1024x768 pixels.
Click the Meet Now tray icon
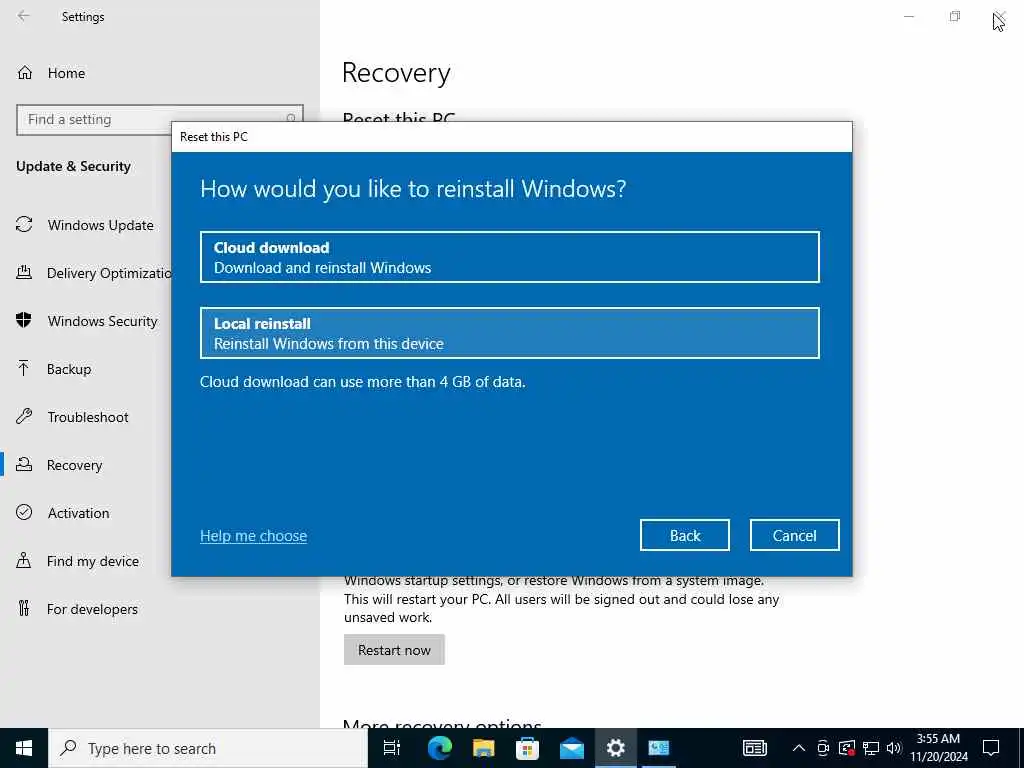(x=823, y=748)
